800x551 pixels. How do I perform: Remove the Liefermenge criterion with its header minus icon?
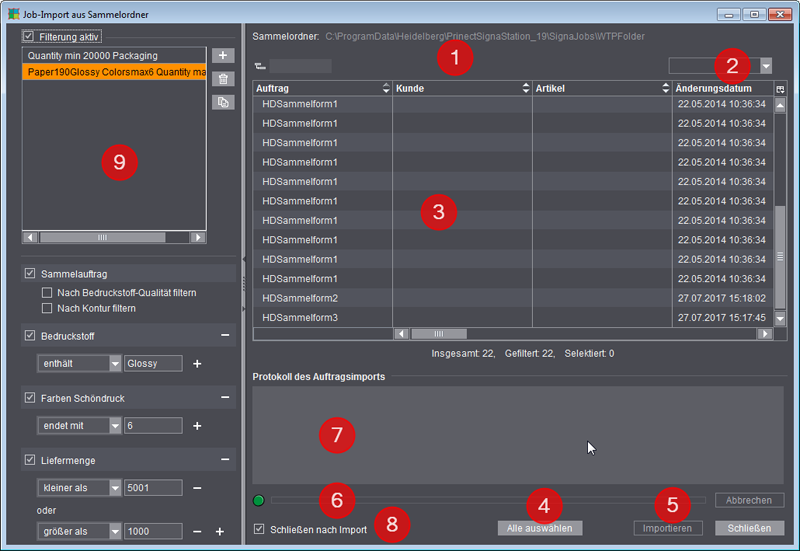[x=225, y=460]
